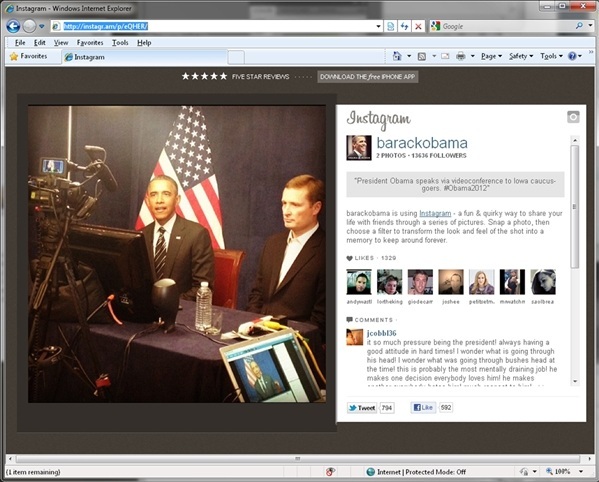
Task: Expand the Print dropdown arrow
Action: (473, 56)
